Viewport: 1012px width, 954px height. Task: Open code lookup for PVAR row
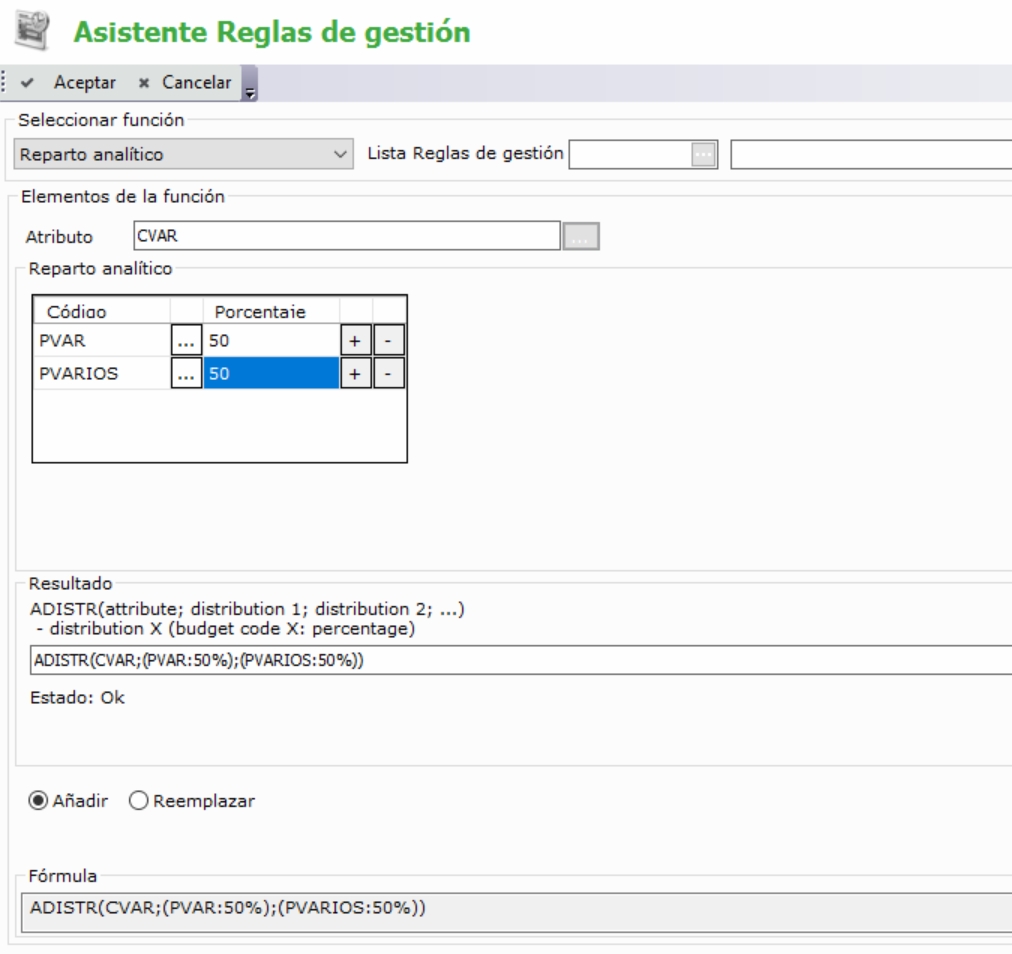187,340
